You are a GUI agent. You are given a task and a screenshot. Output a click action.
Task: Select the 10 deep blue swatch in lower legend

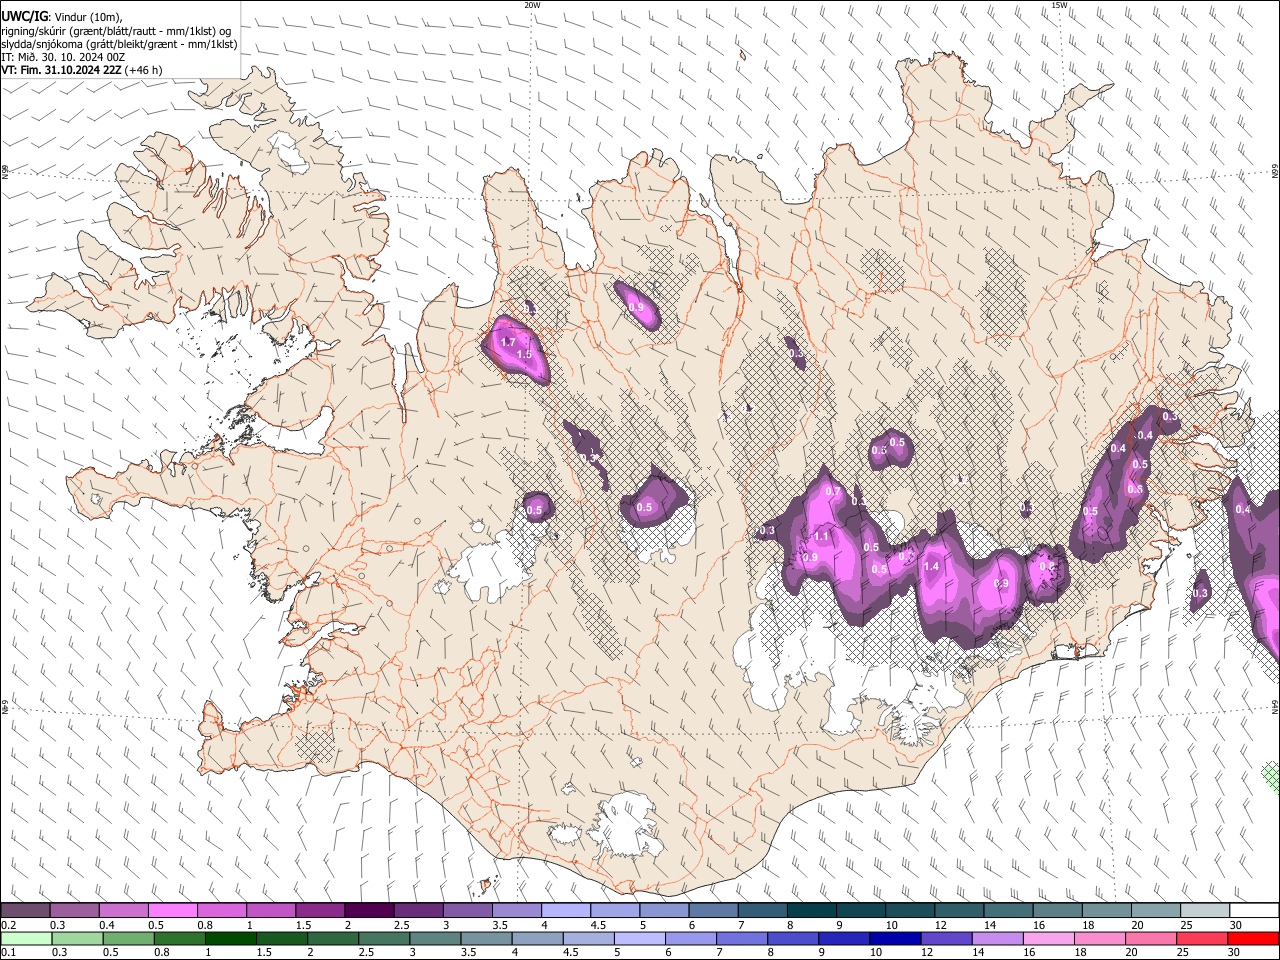pyautogui.click(x=893, y=938)
